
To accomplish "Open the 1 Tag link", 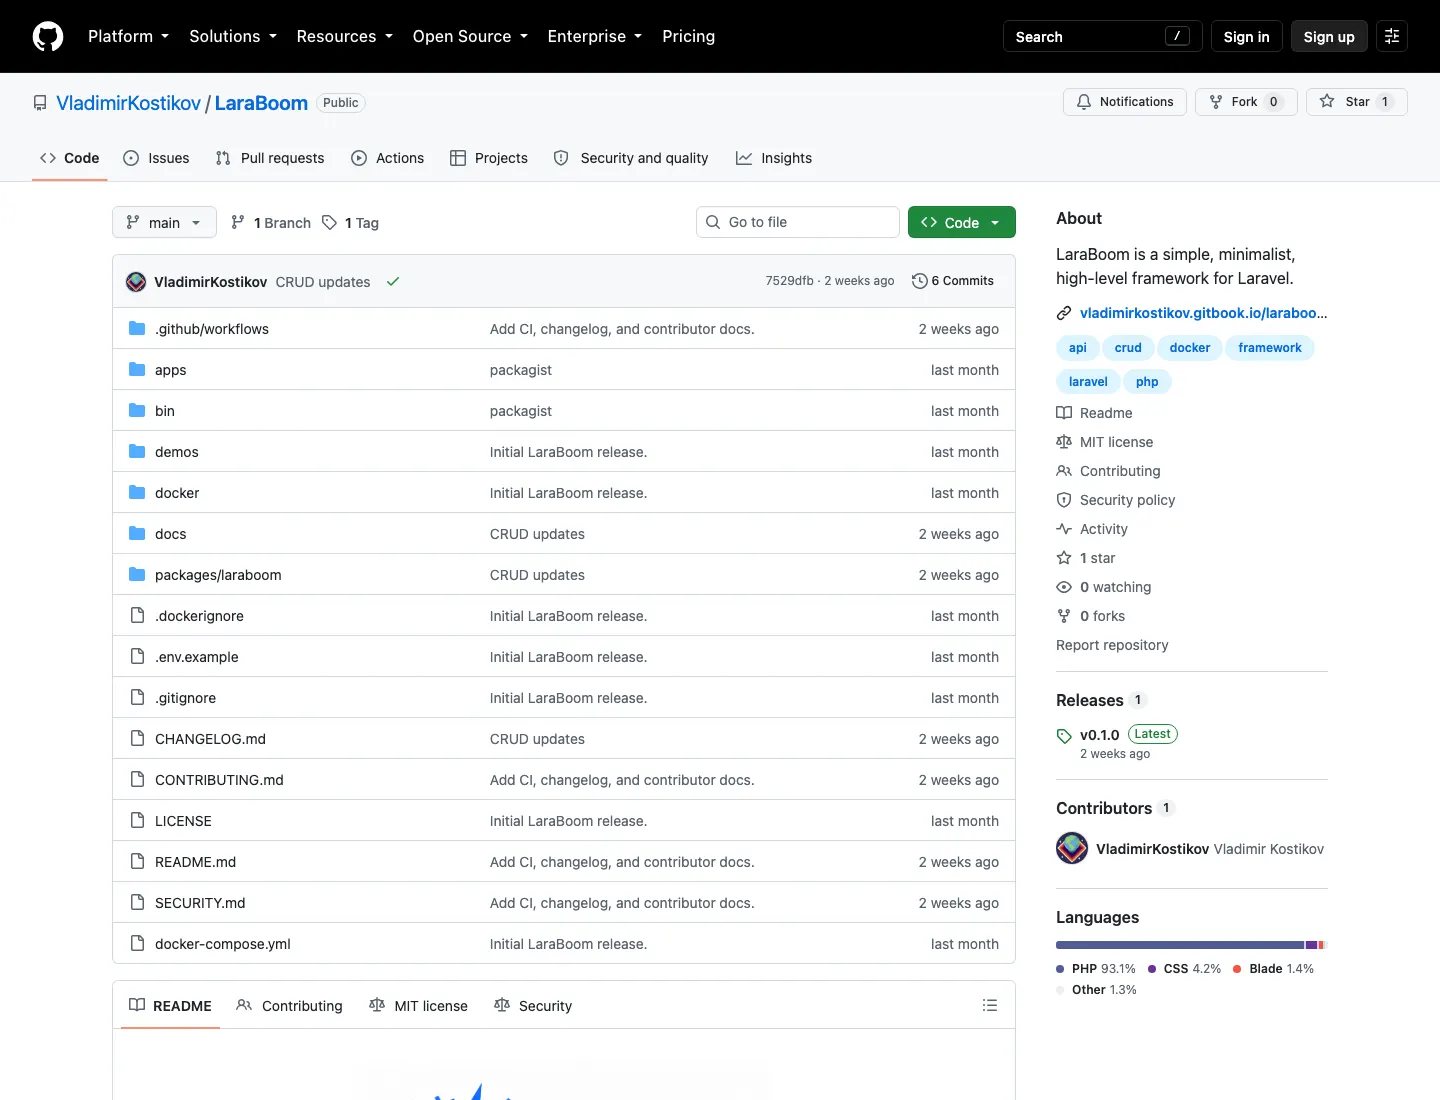I will point(351,222).
